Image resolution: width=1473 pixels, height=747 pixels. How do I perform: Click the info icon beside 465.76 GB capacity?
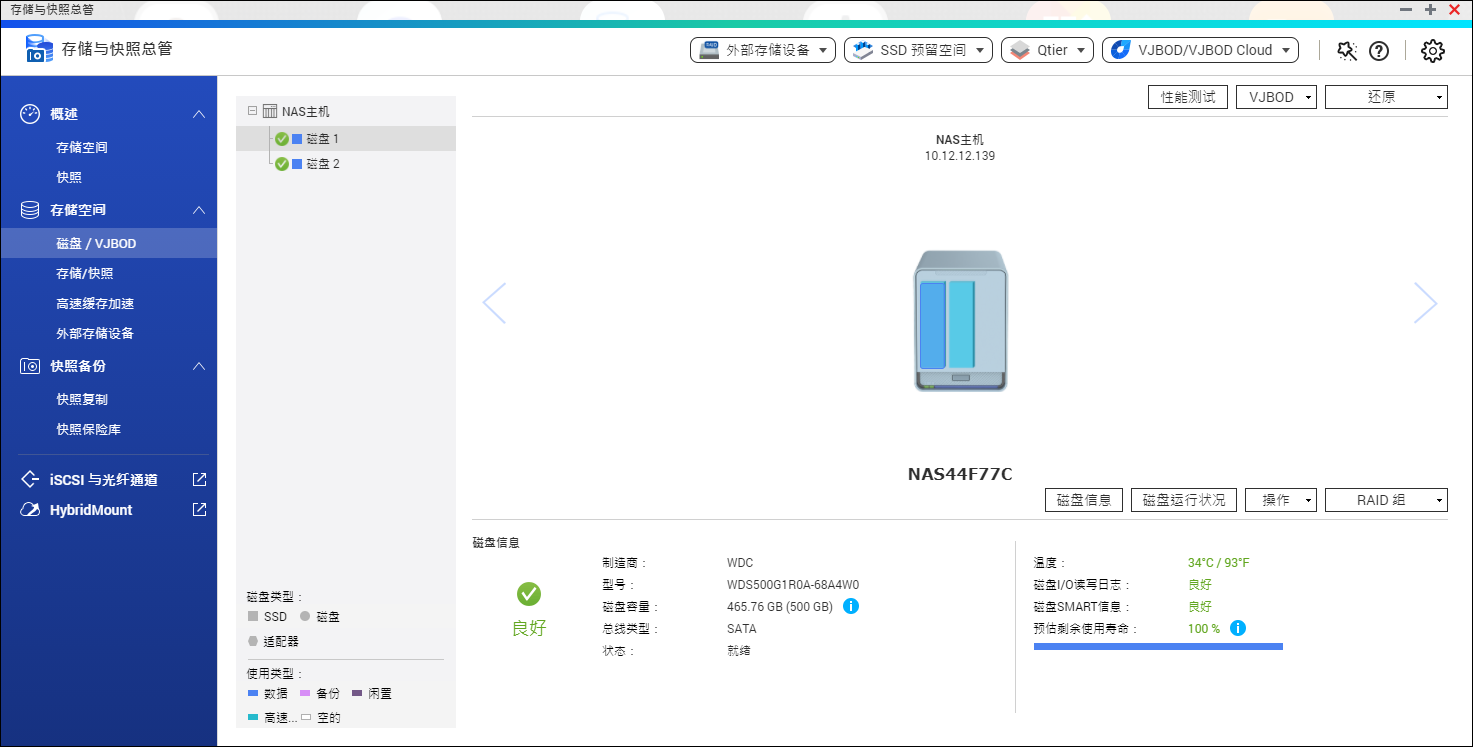851,606
